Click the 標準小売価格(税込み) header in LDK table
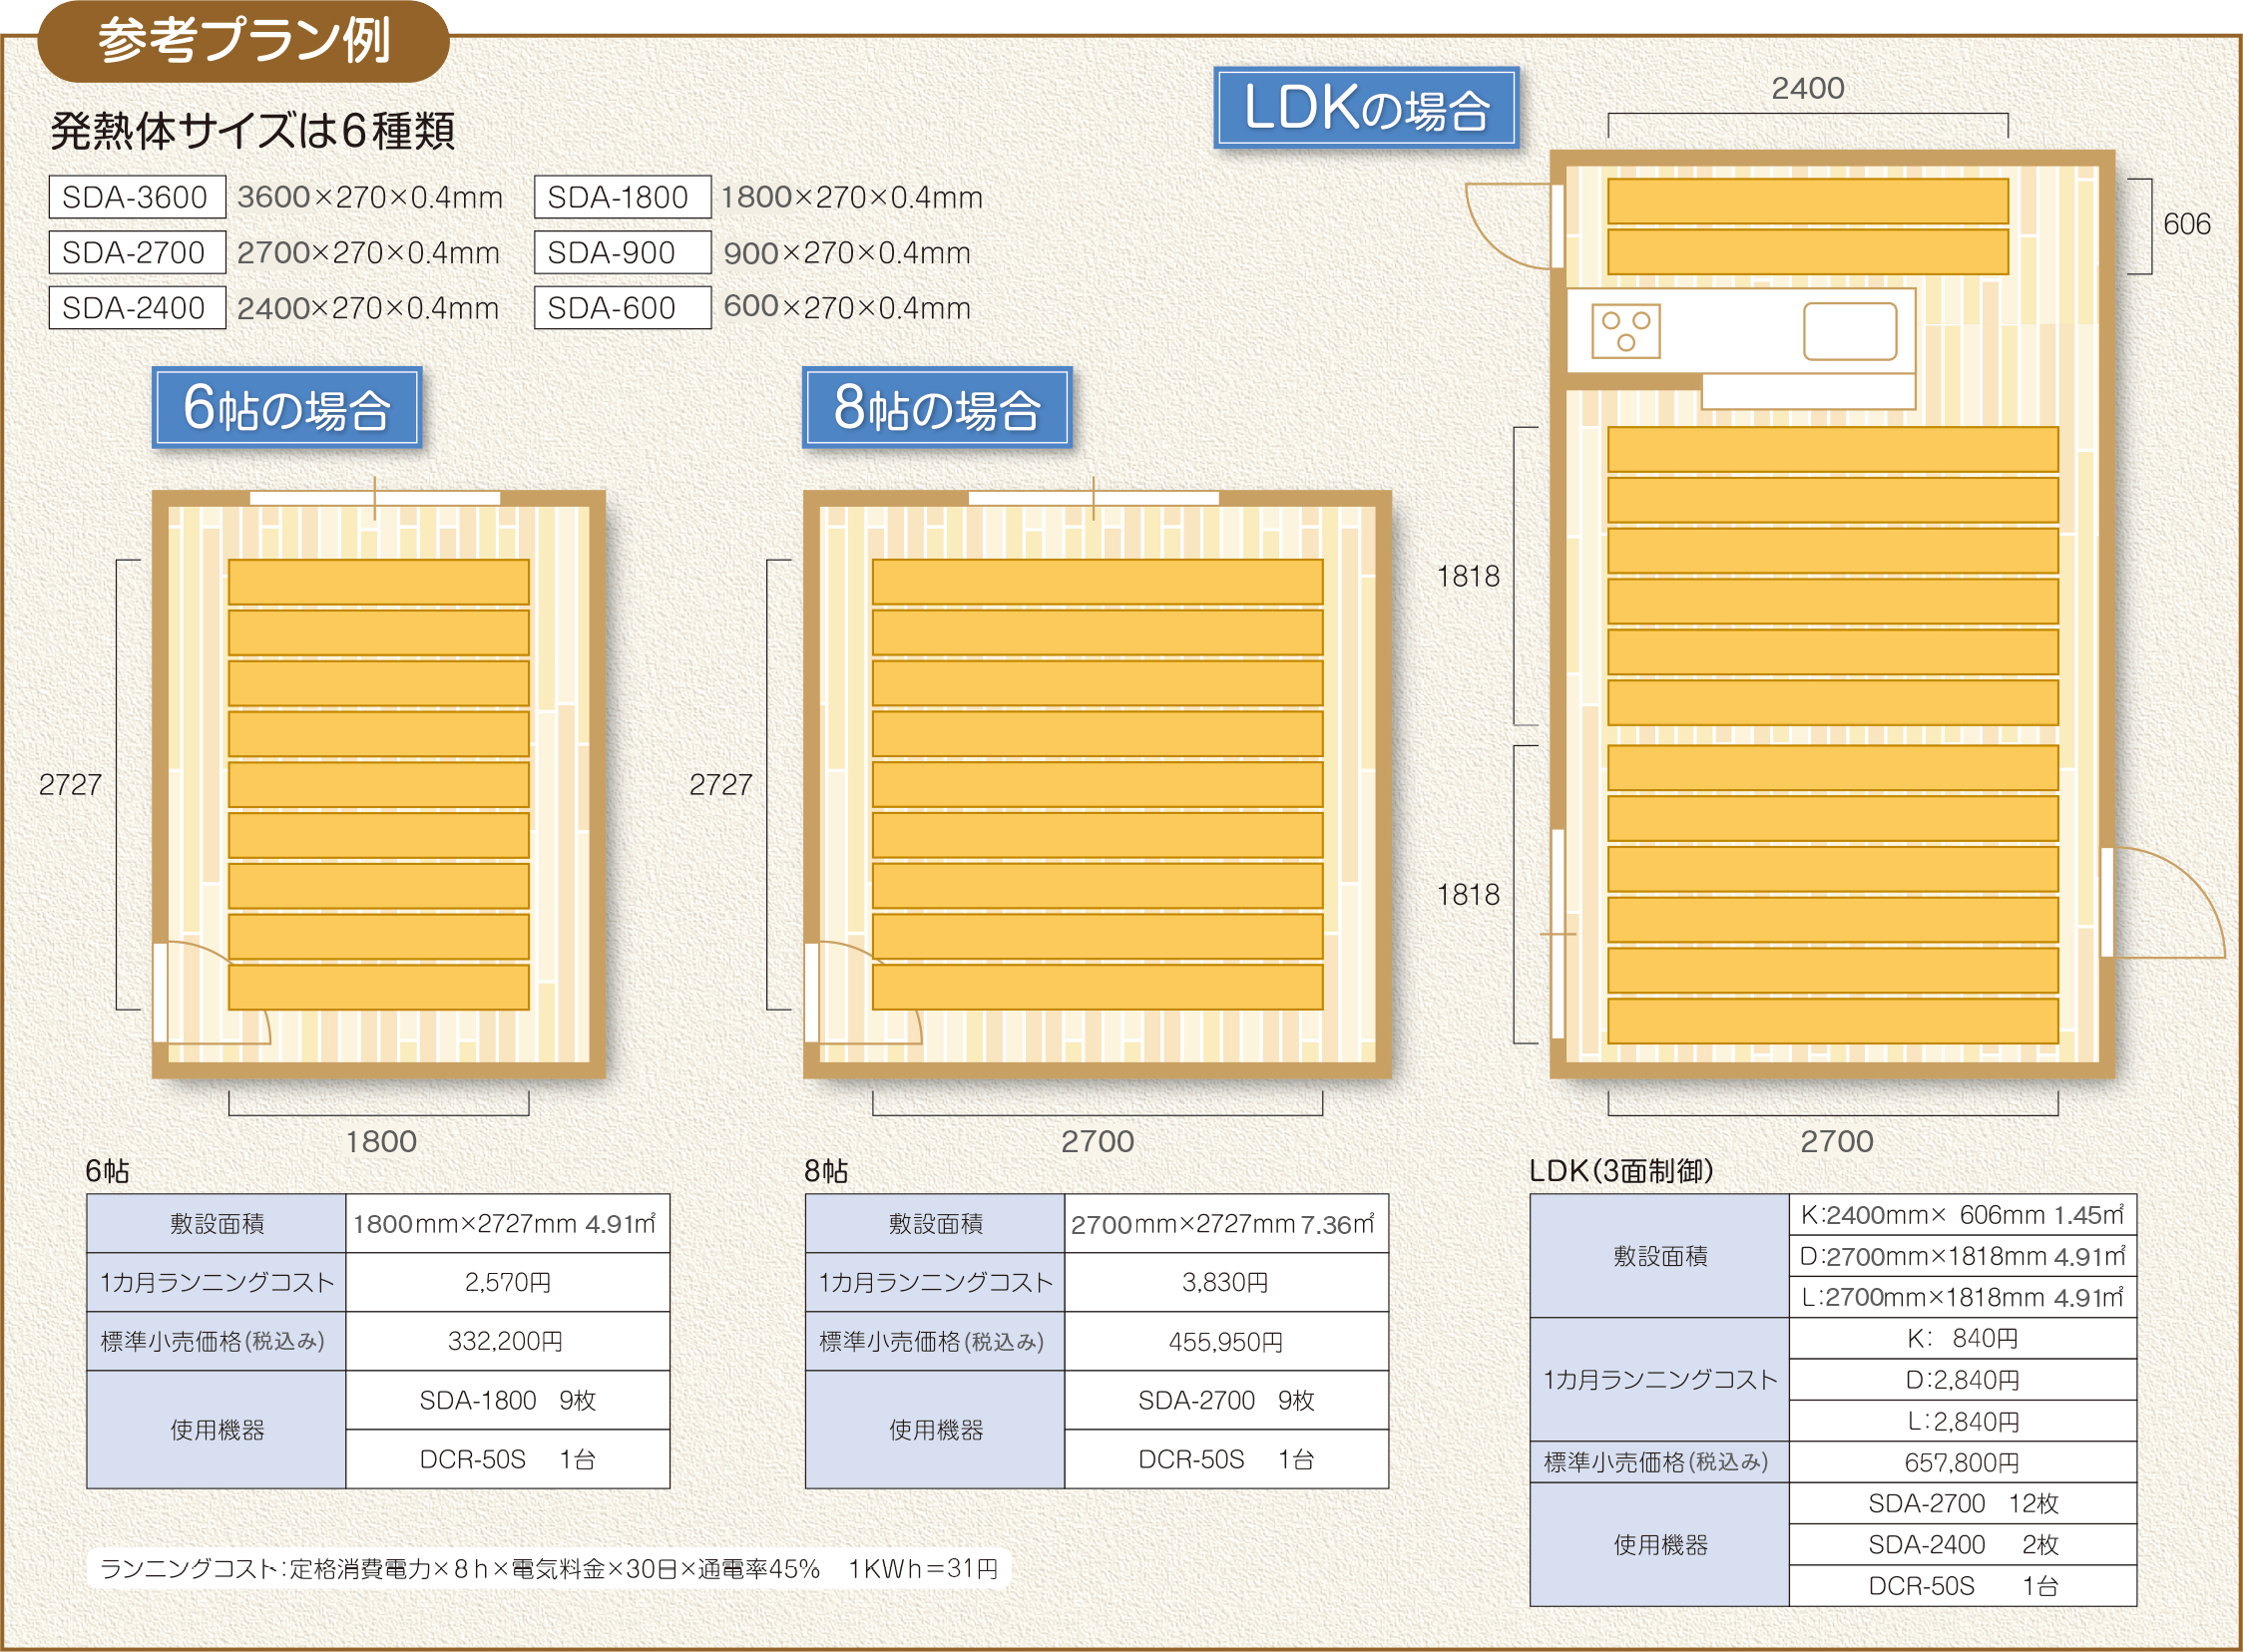The height and width of the screenshot is (1652, 2243). click(1658, 1462)
